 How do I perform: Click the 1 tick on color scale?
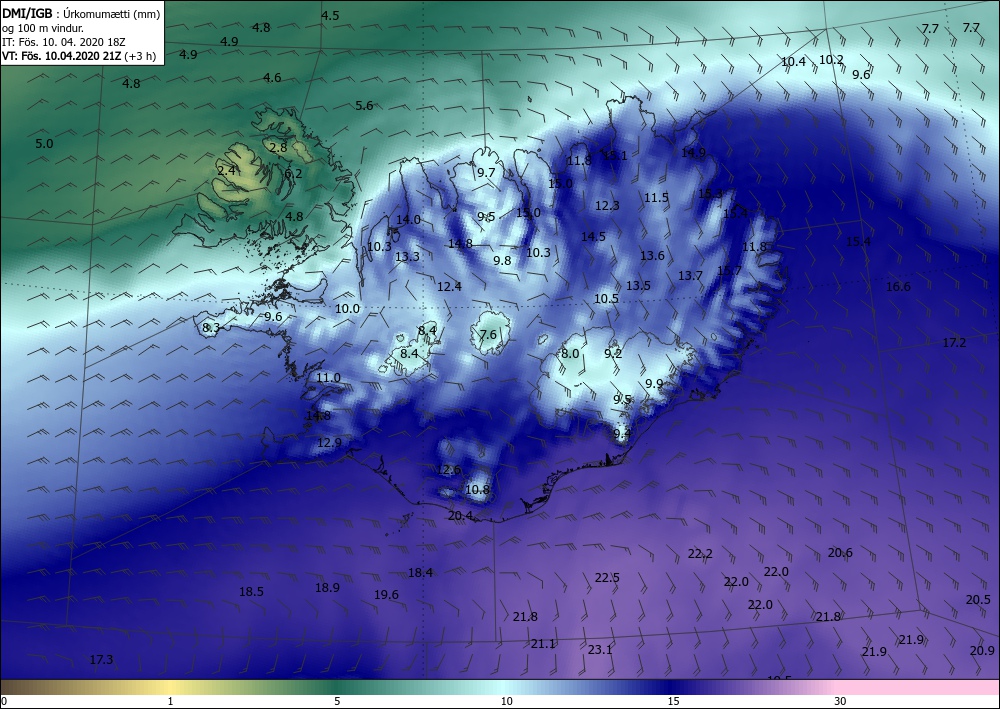point(170,701)
